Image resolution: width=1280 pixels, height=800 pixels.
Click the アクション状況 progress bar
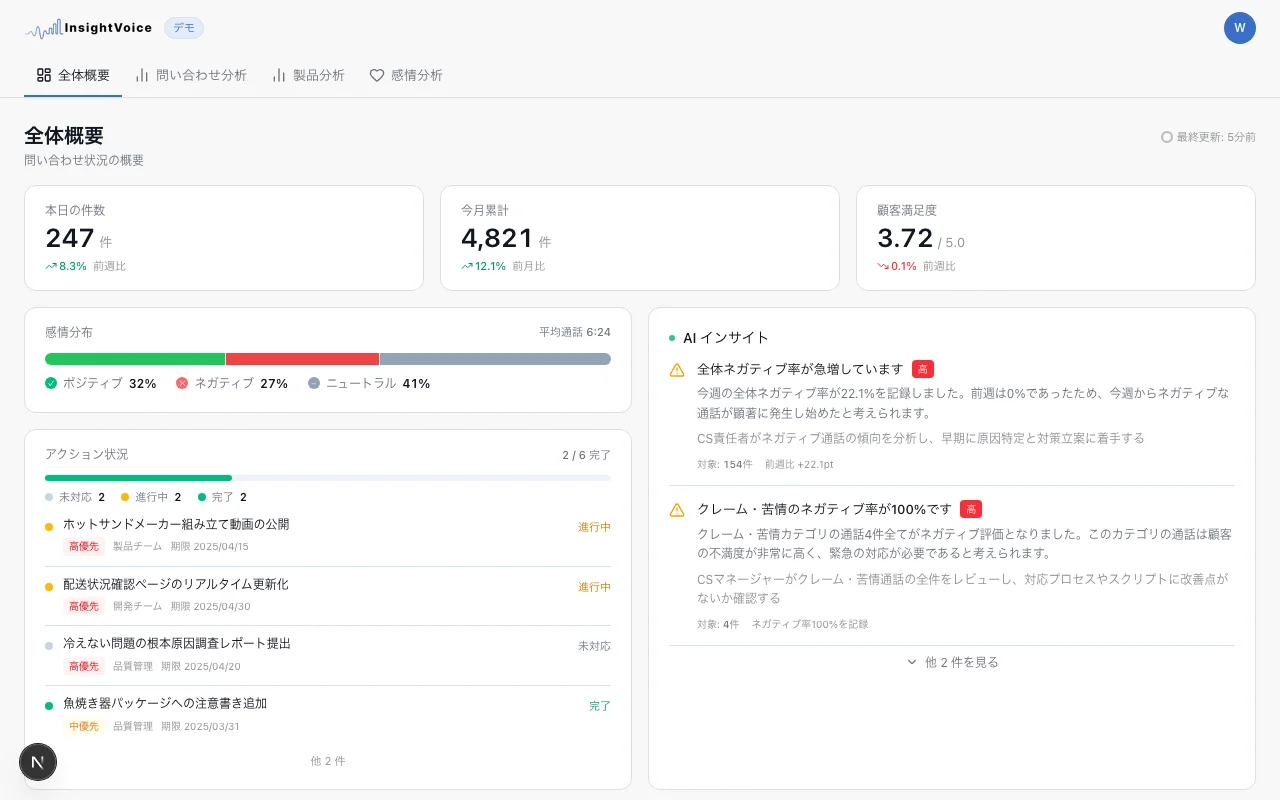pyautogui.click(x=328, y=478)
